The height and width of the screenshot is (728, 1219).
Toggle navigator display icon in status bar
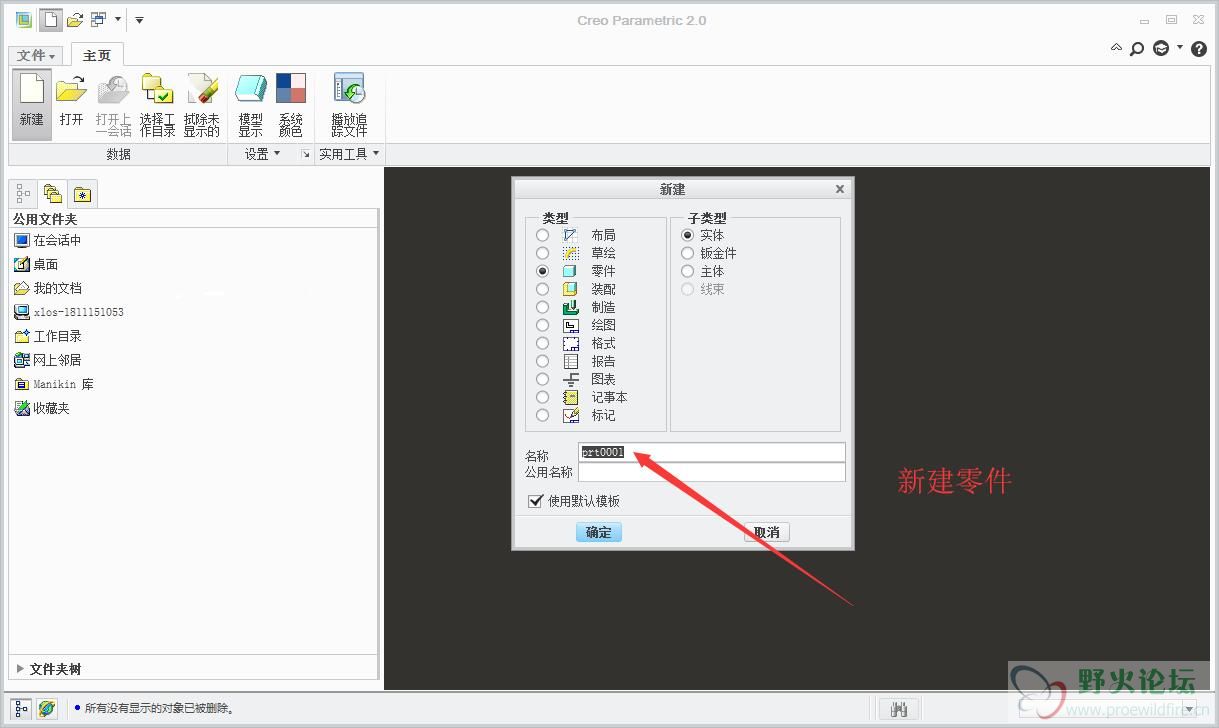(22, 708)
